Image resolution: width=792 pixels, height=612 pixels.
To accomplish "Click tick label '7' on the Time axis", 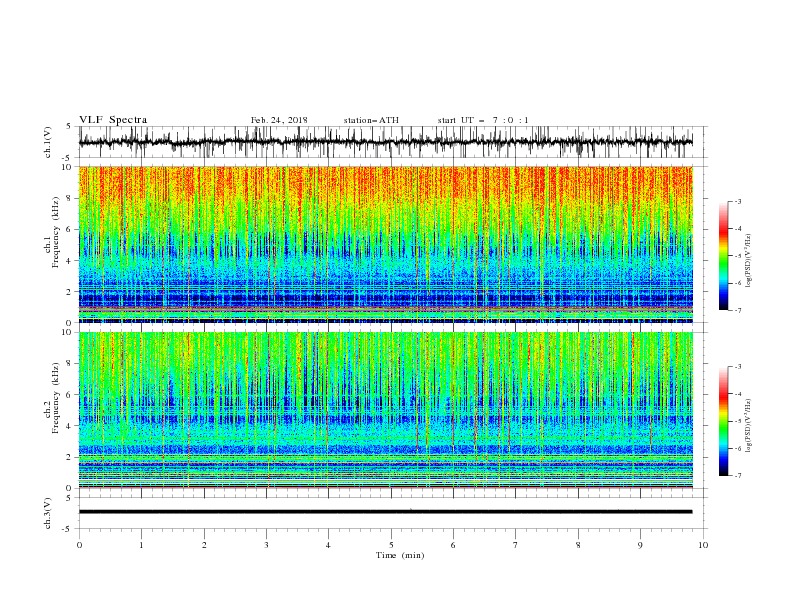I will tap(516, 545).
